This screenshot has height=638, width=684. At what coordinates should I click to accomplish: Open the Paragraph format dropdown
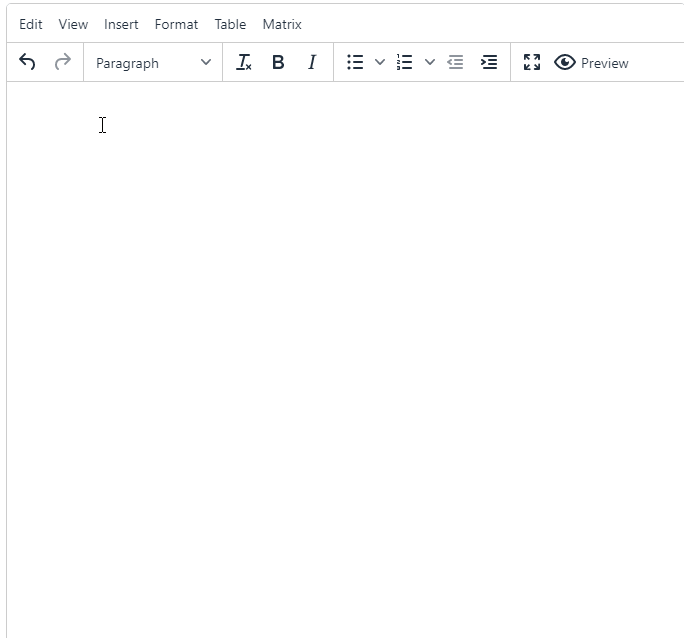[153, 62]
